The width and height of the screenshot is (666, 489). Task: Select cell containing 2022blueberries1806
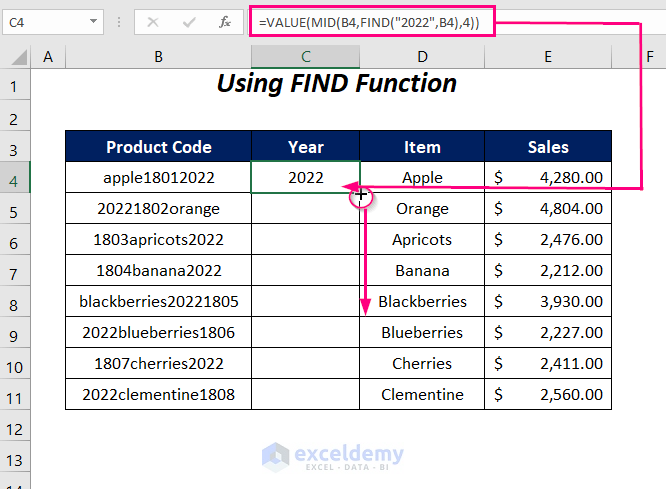(x=158, y=333)
